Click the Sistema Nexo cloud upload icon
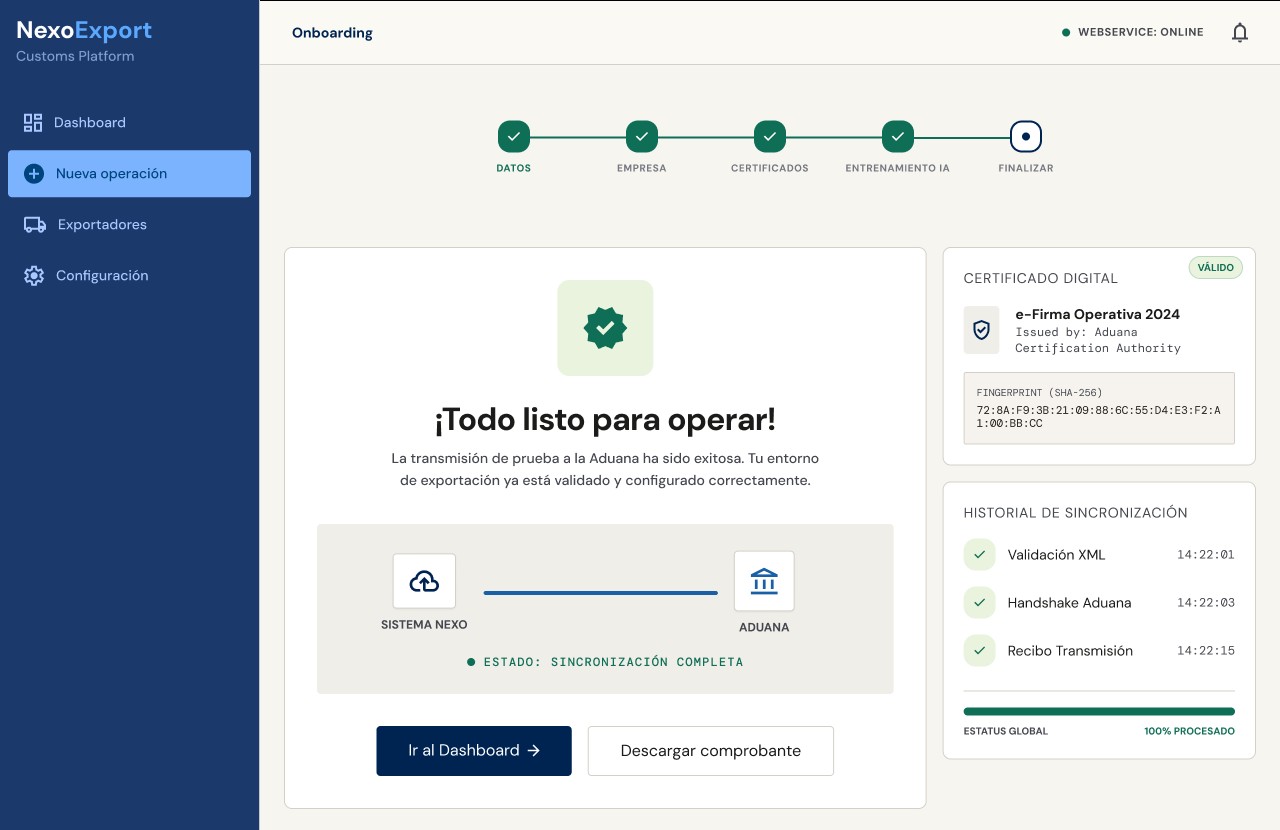Screen dimensions: 1280x830 (424, 581)
